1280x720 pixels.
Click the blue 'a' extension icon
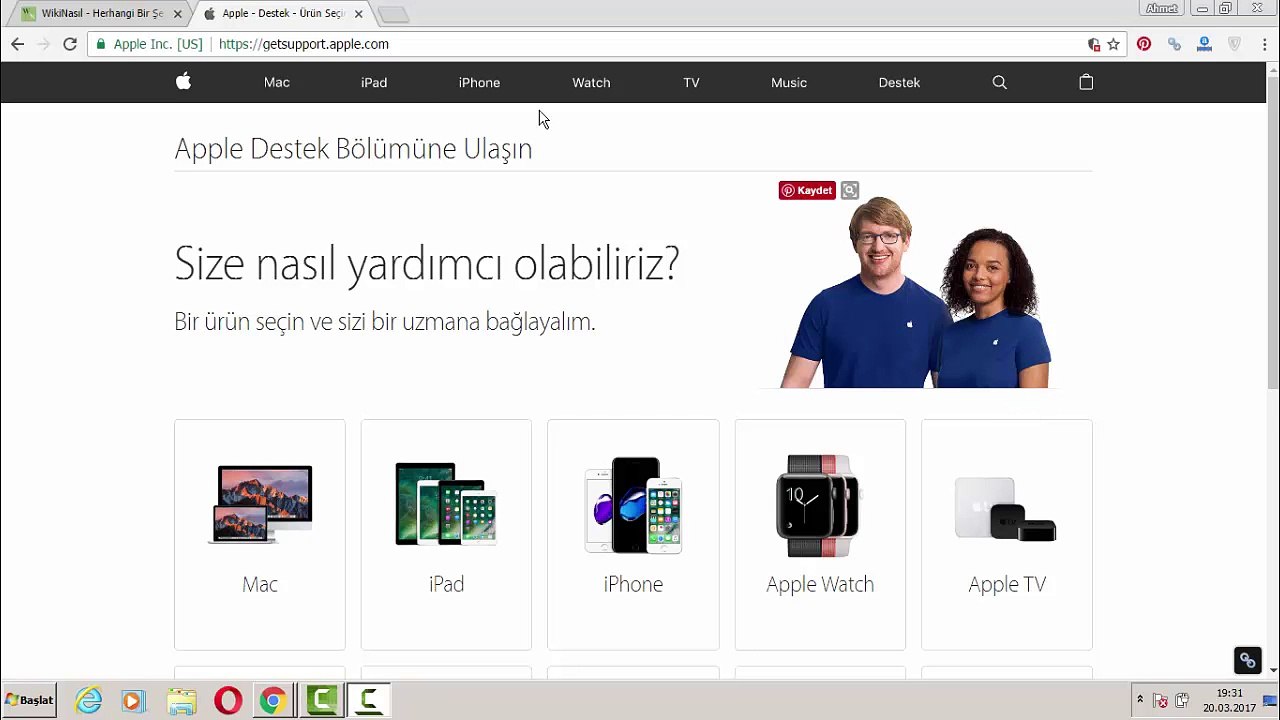(x=1204, y=44)
